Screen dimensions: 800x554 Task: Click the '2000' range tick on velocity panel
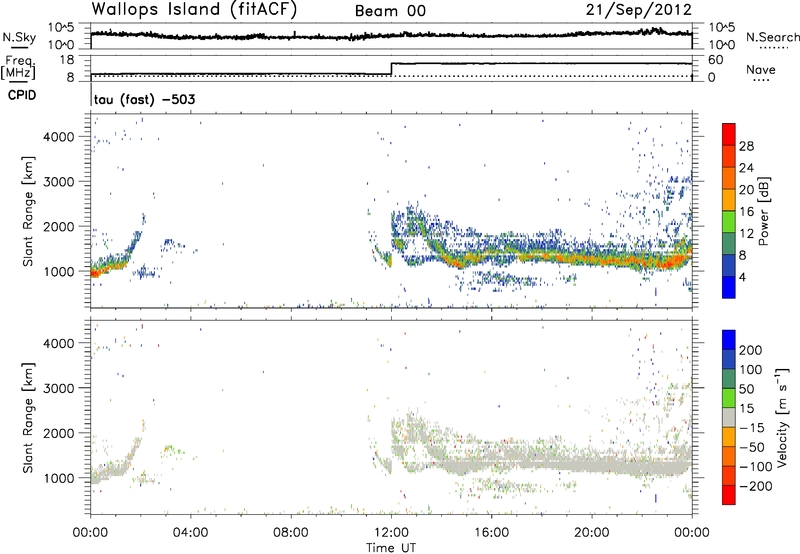pyautogui.click(x=58, y=434)
